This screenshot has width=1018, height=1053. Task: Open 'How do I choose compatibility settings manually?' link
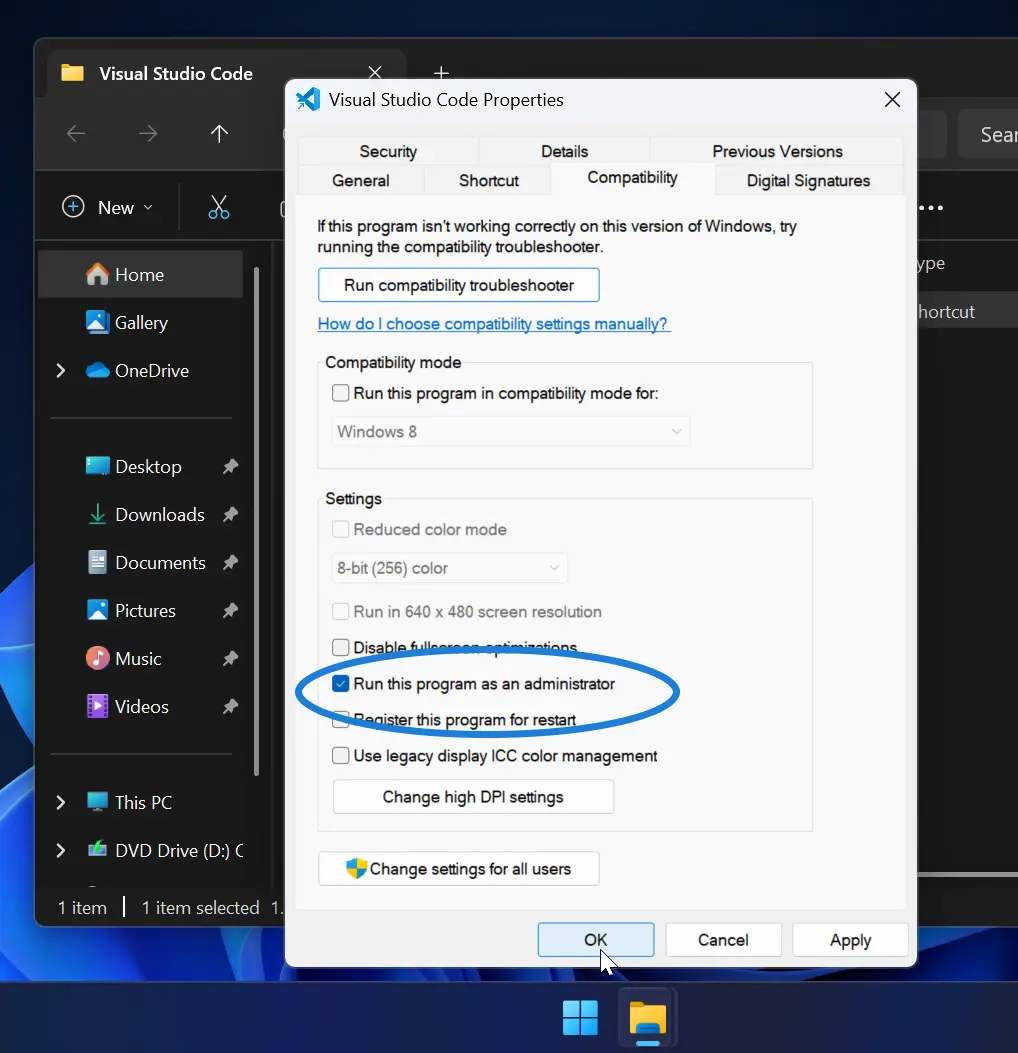coord(494,324)
